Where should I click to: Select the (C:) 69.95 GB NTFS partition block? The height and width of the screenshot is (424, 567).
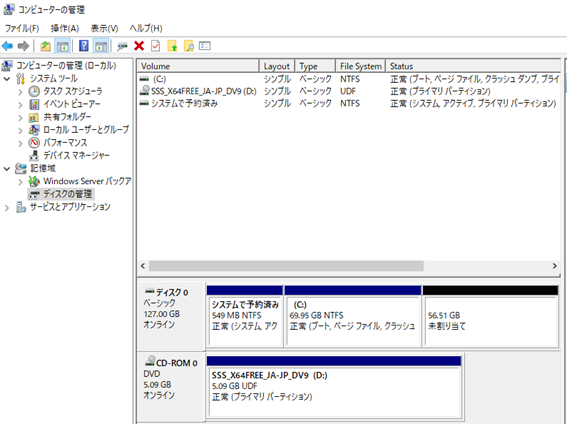353,316
